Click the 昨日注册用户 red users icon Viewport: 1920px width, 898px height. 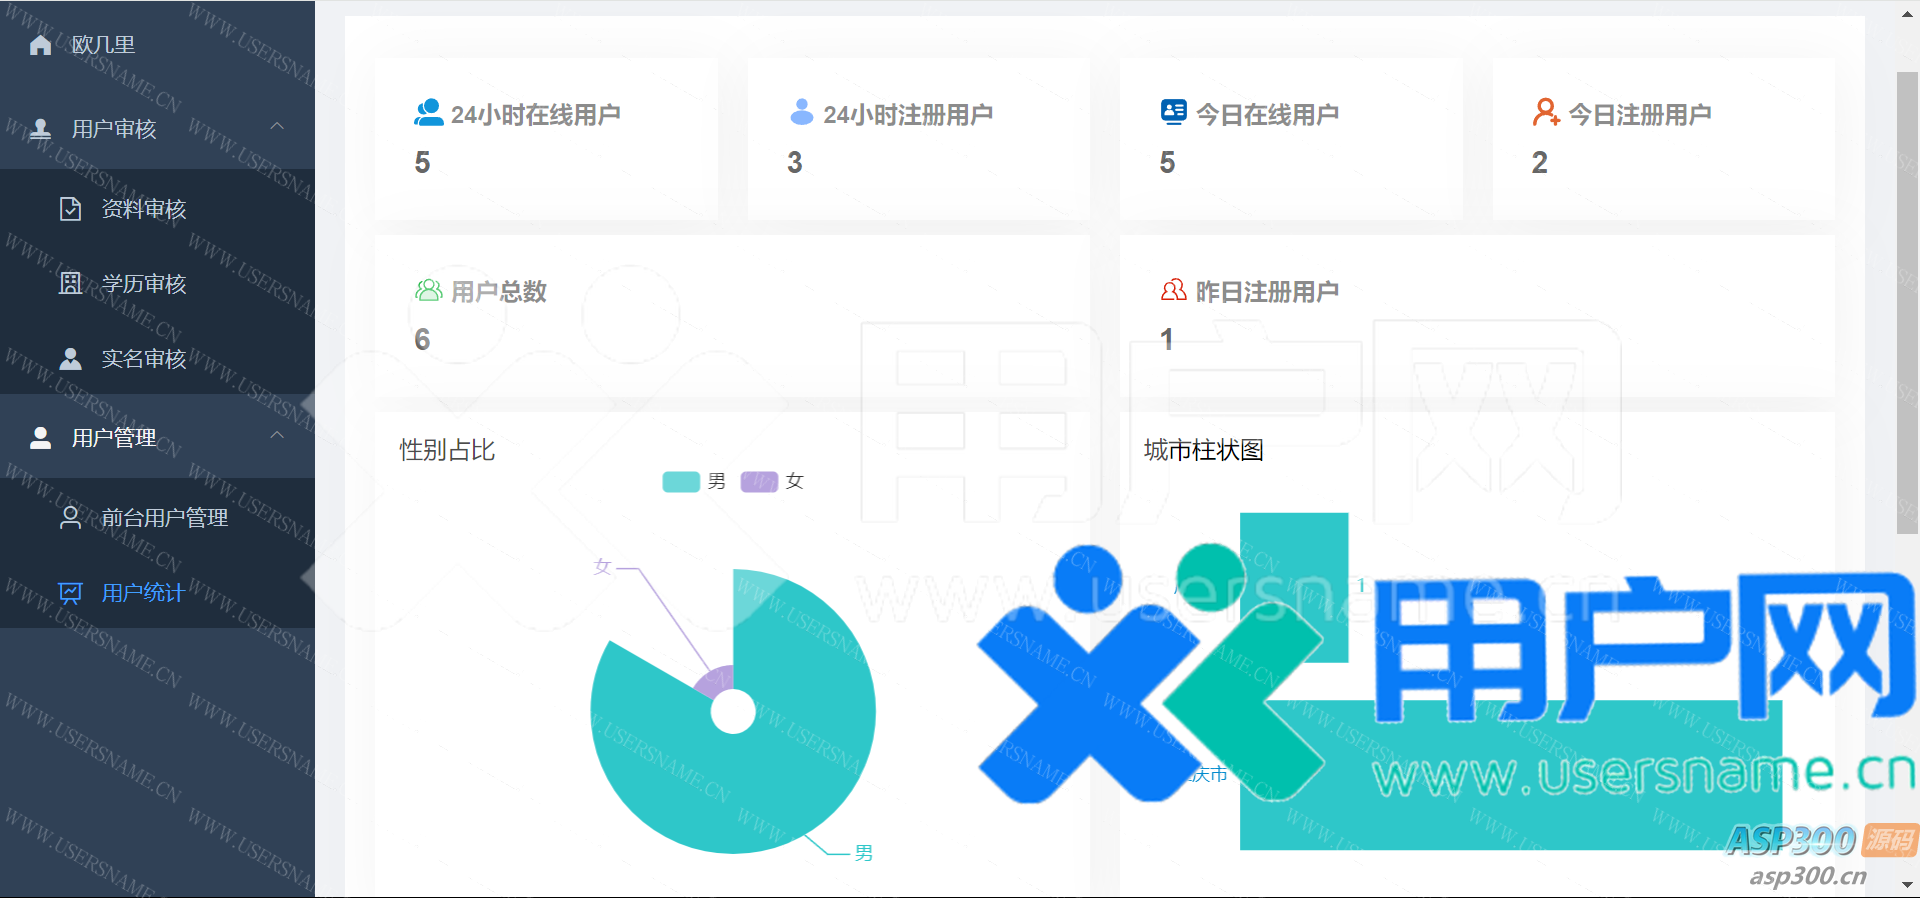1174,290
